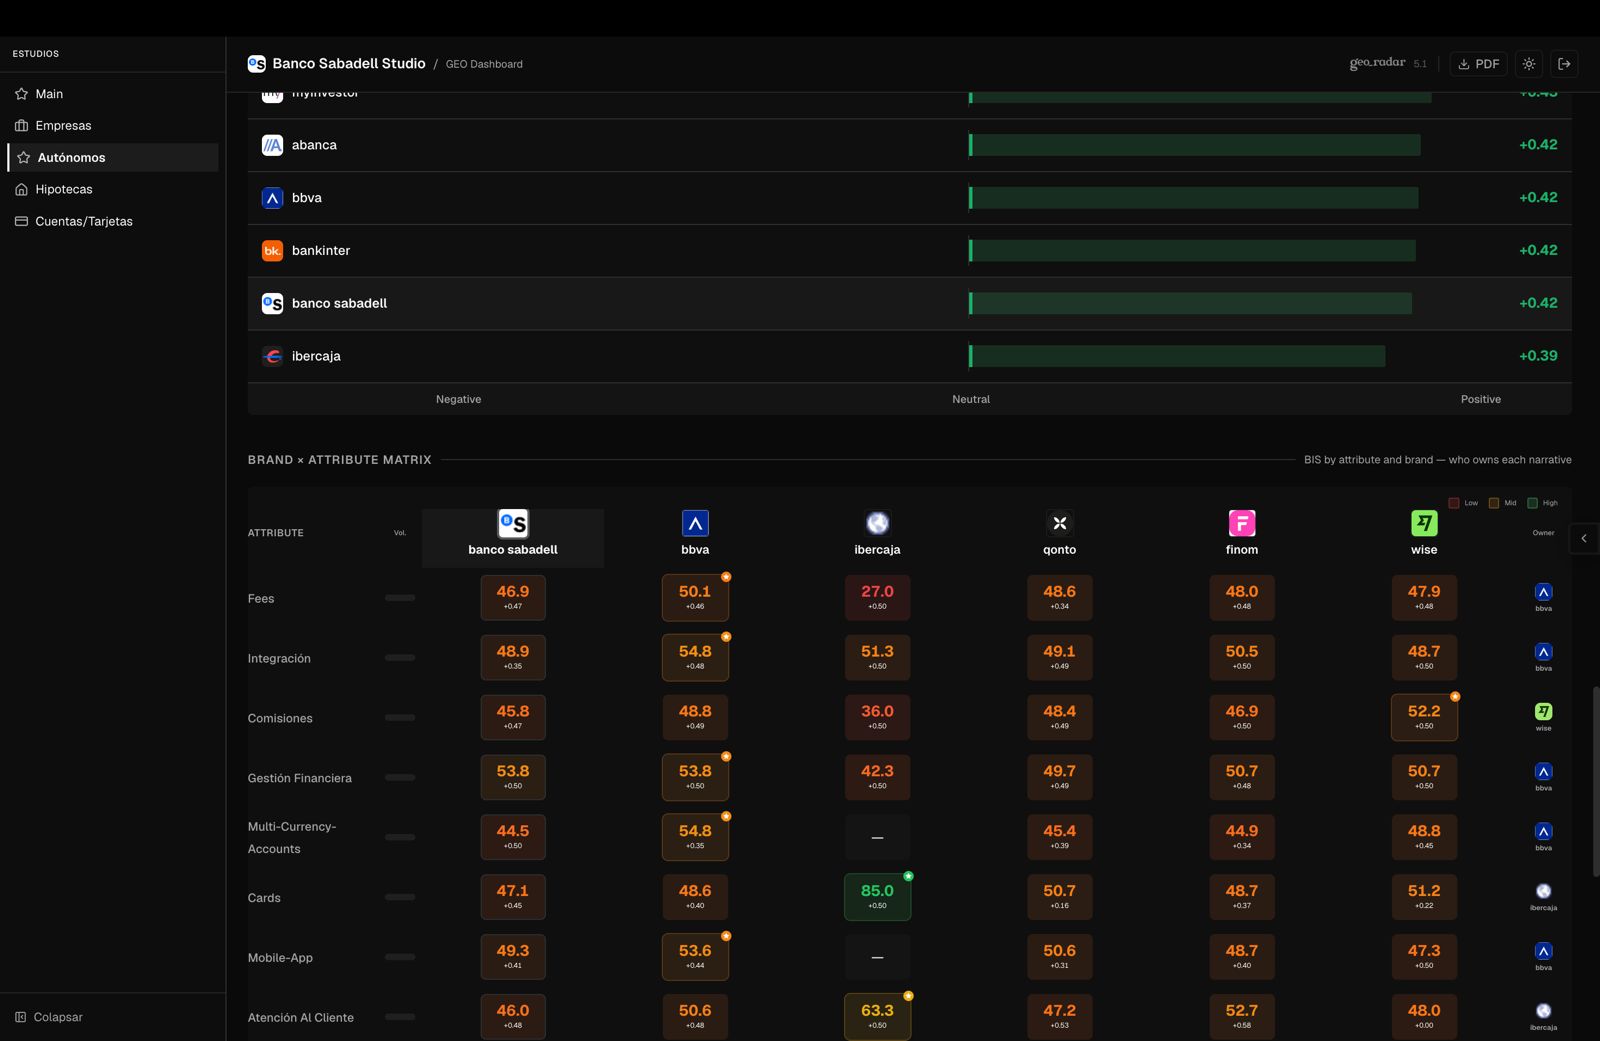Image resolution: width=1600 pixels, height=1041 pixels.
Task: Click the abanca row in sentiment list
Action: [x=314, y=145]
